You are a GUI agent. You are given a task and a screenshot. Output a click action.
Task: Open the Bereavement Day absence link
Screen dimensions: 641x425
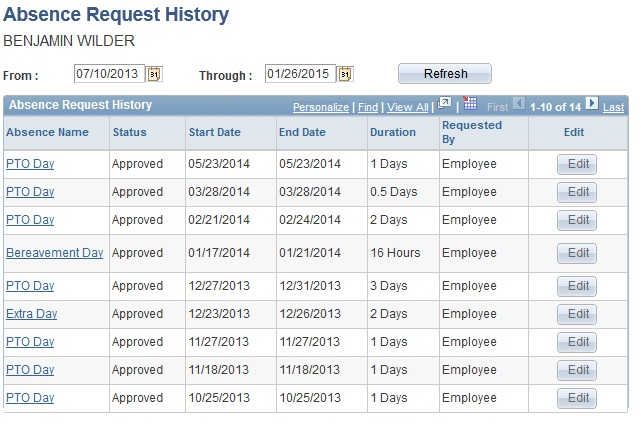pyautogui.click(x=54, y=253)
